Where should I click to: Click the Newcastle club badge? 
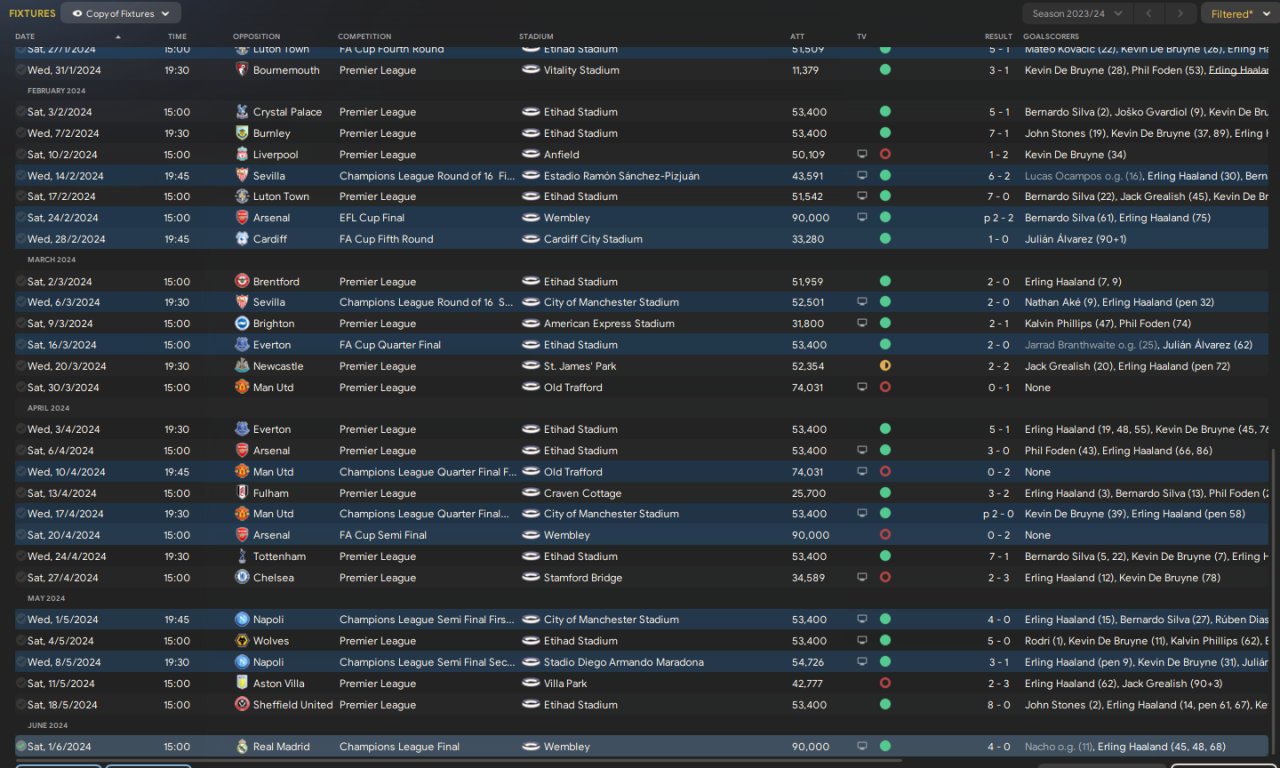pos(241,366)
